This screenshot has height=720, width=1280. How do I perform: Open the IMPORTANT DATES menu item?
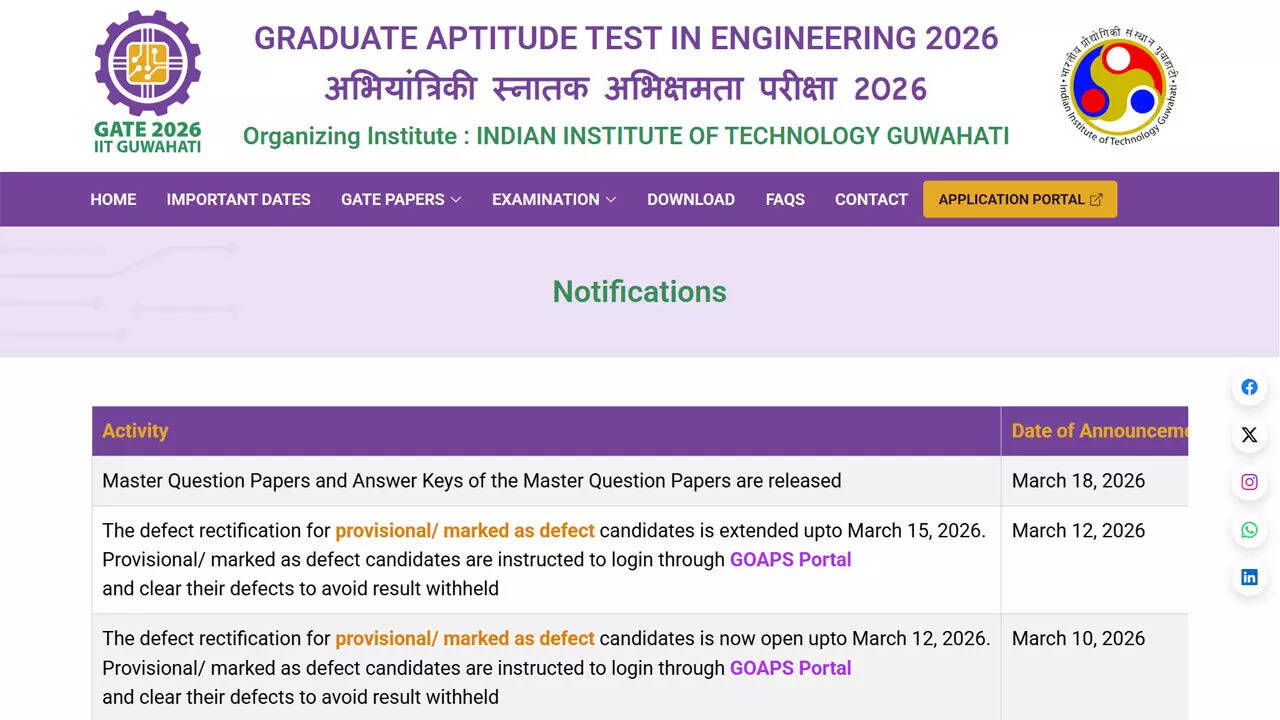pos(238,199)
